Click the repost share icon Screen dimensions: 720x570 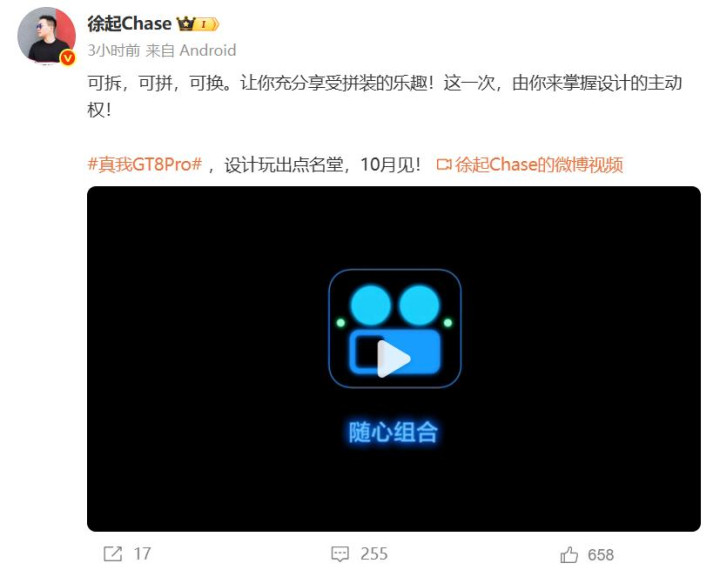(112, 553)
